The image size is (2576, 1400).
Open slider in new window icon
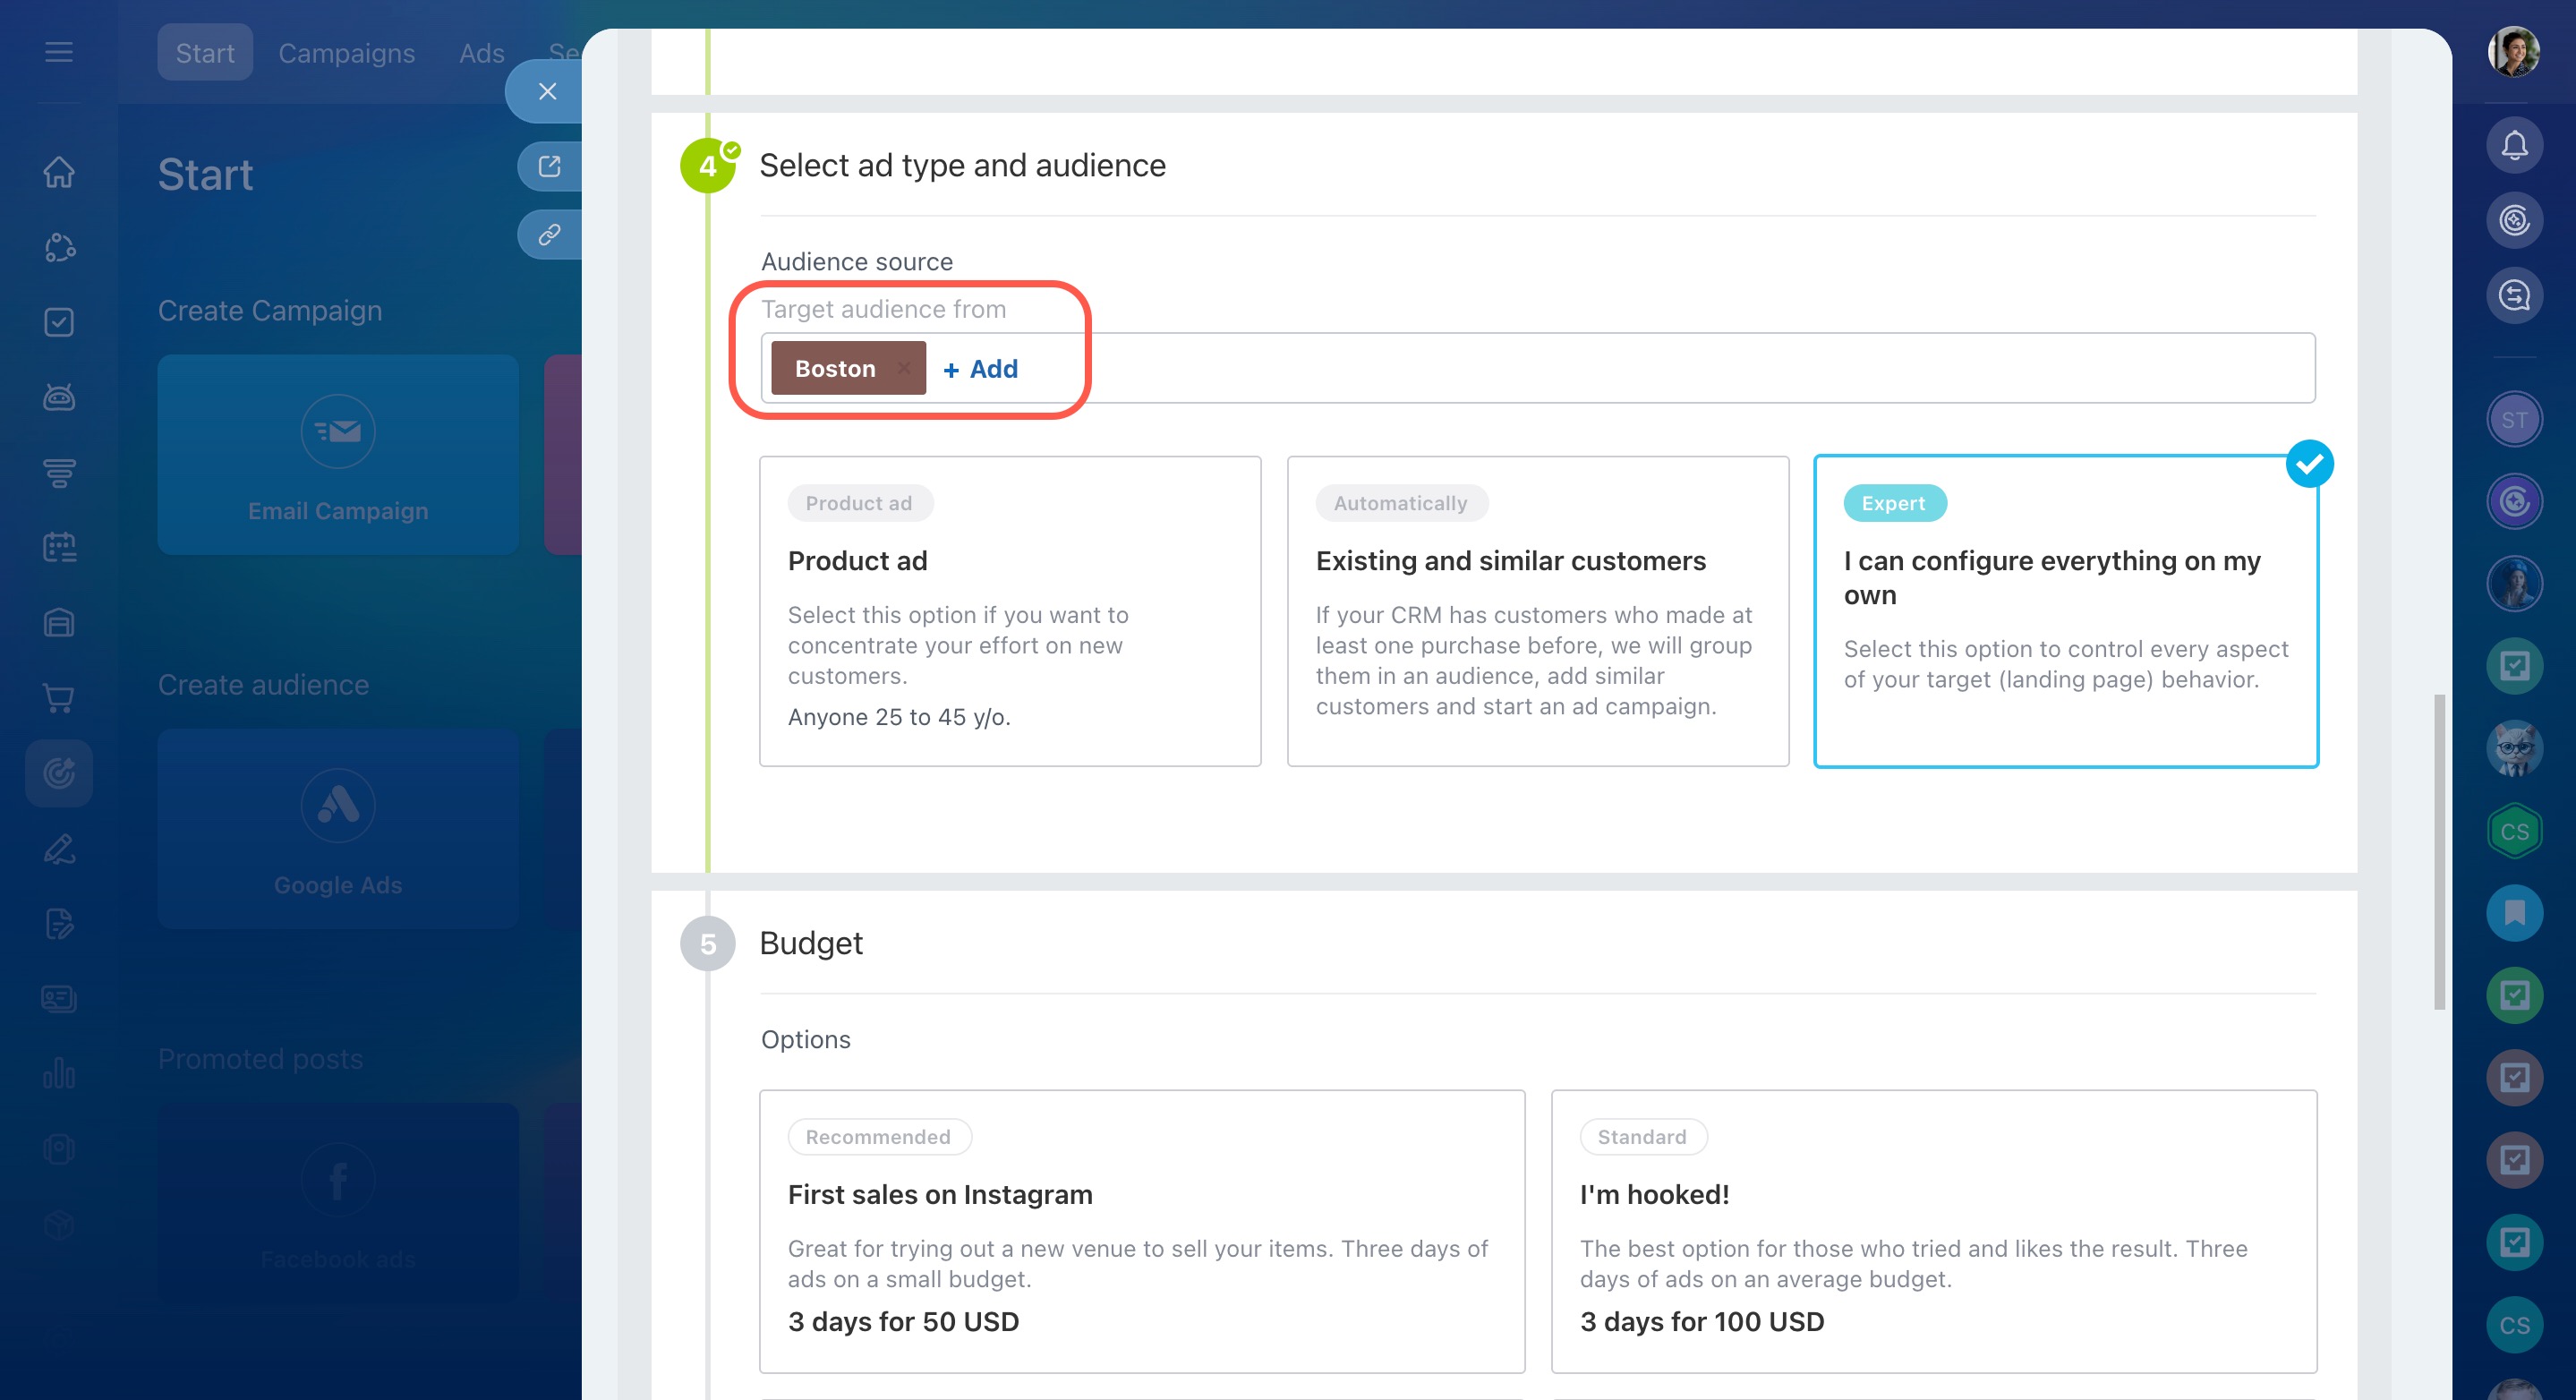549,166
